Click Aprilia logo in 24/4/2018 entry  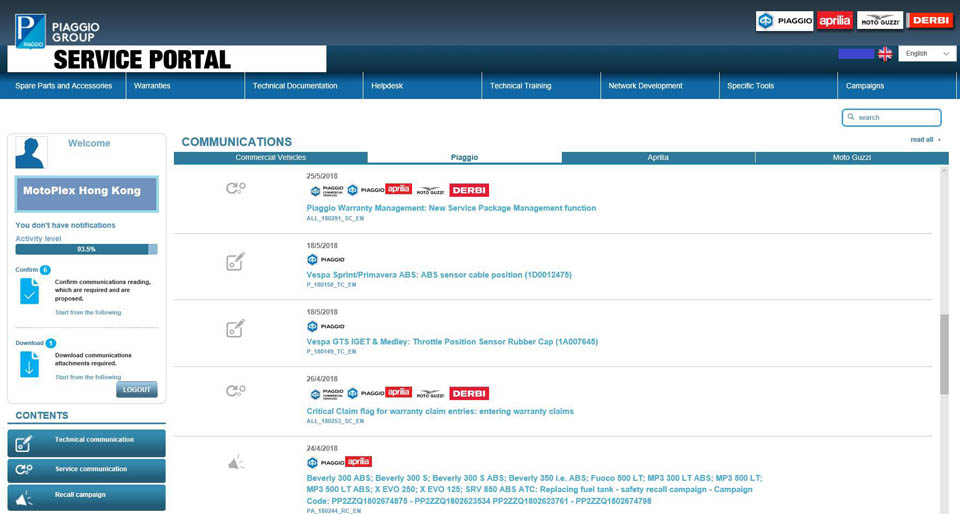point(358,461)
